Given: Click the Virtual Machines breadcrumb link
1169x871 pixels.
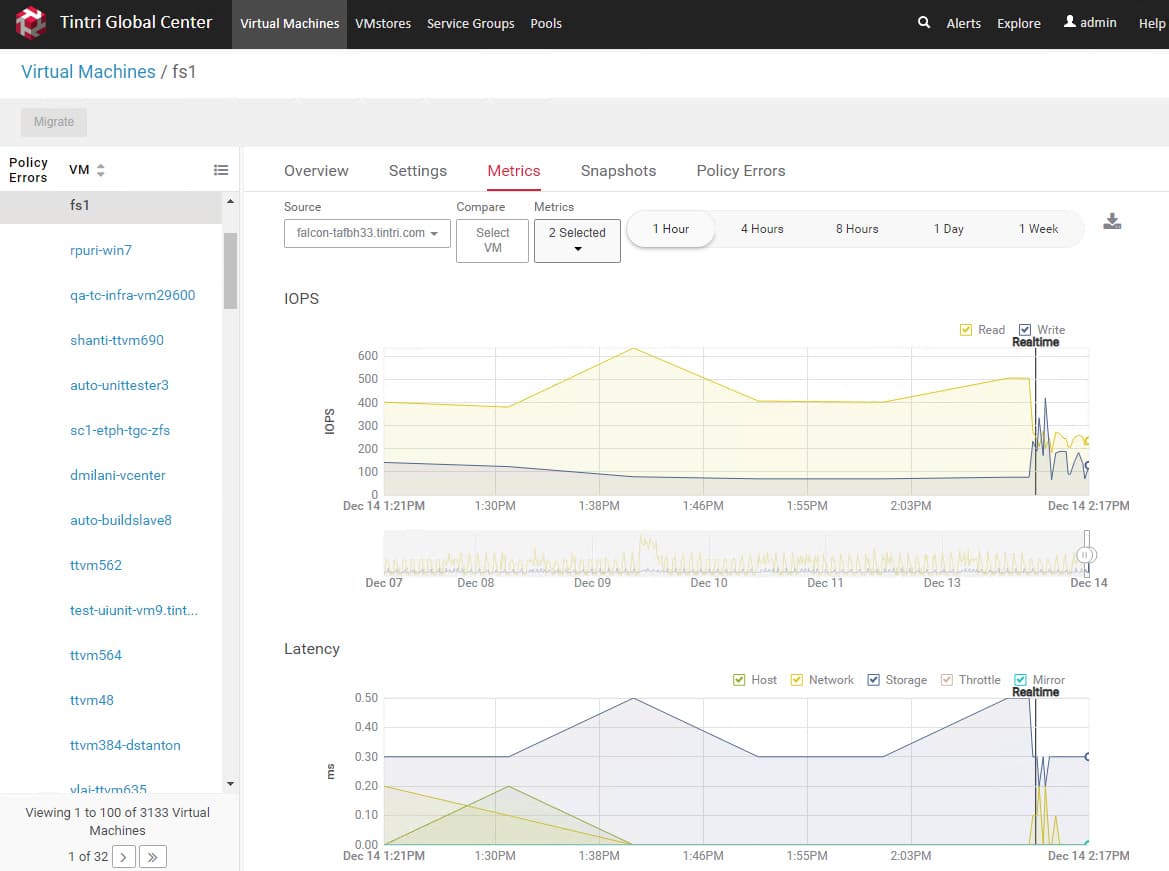Looking at the screenshot, I should point(88,72).
